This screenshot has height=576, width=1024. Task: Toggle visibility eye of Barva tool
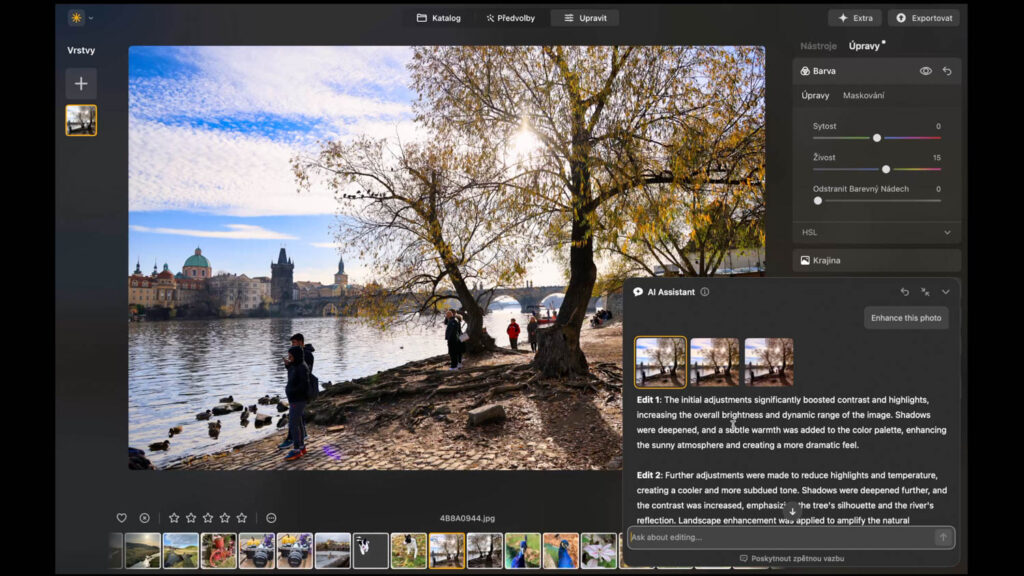coord(925,71)
